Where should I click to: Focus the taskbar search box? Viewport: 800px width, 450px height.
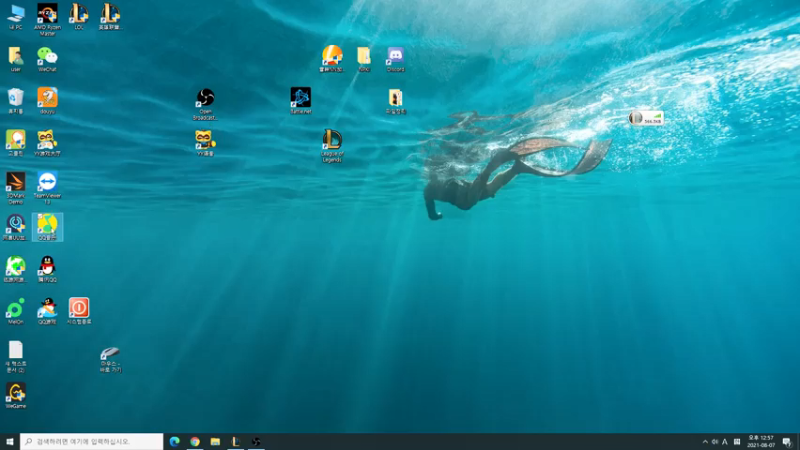[92, 441]
